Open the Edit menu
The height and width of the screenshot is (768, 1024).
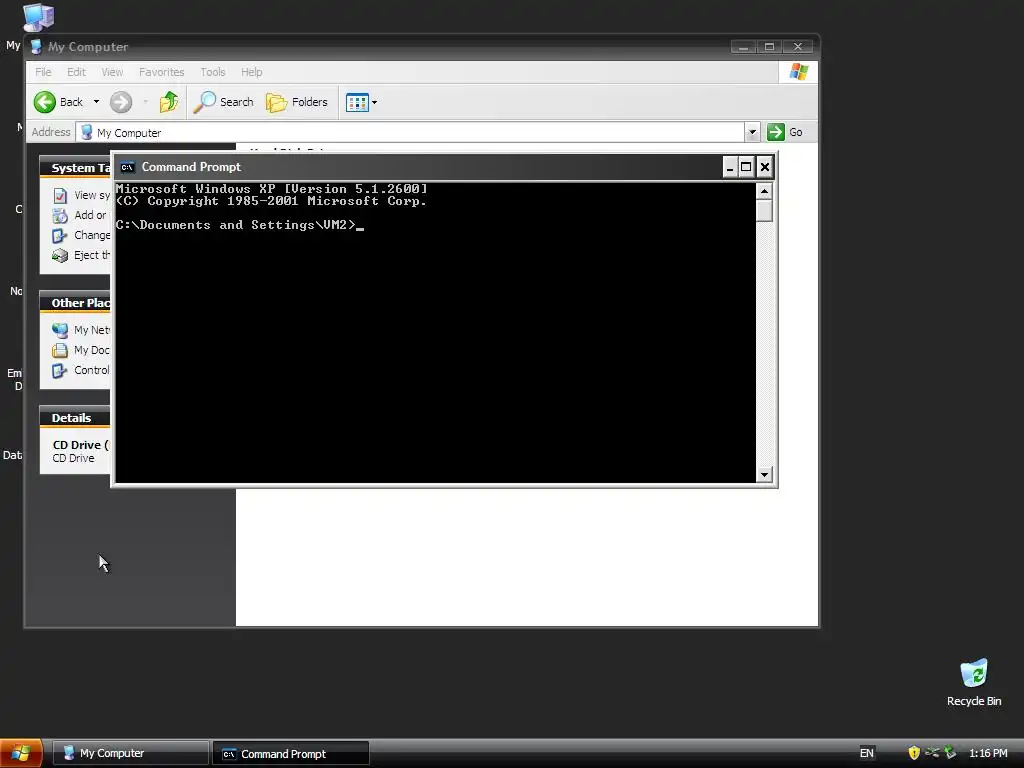coord(76,72)
